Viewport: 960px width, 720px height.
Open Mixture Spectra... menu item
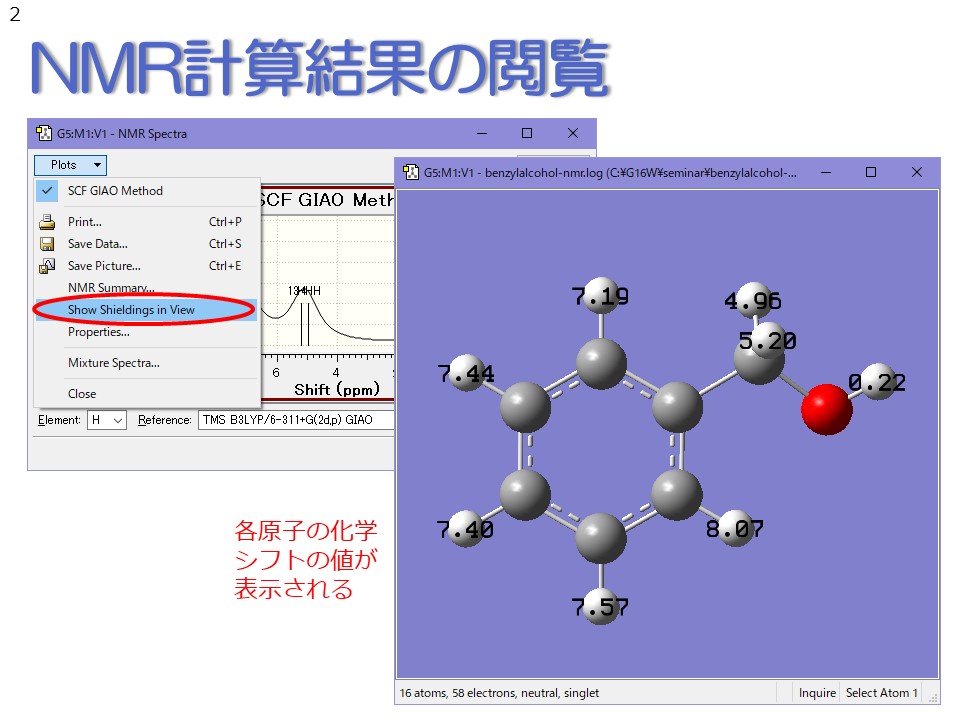(x=147, y=363)
